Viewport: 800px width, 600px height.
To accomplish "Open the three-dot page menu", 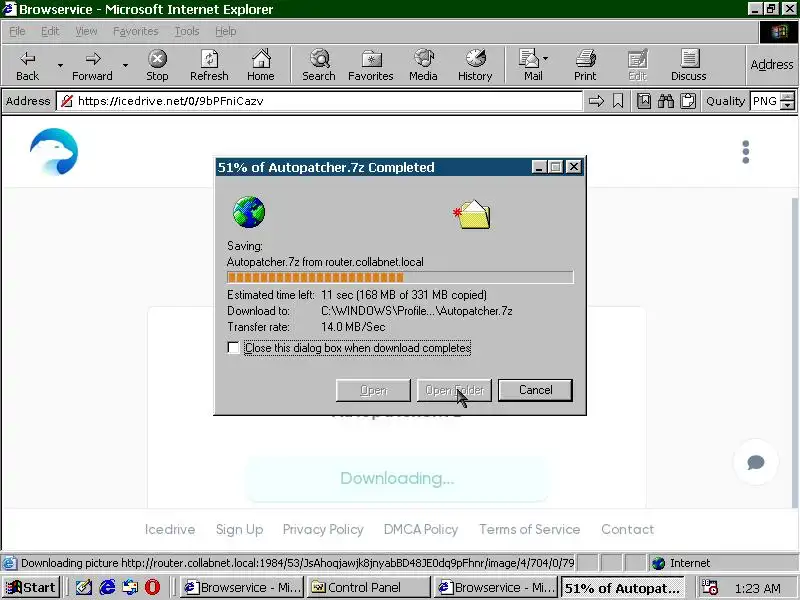I will 745,152.
